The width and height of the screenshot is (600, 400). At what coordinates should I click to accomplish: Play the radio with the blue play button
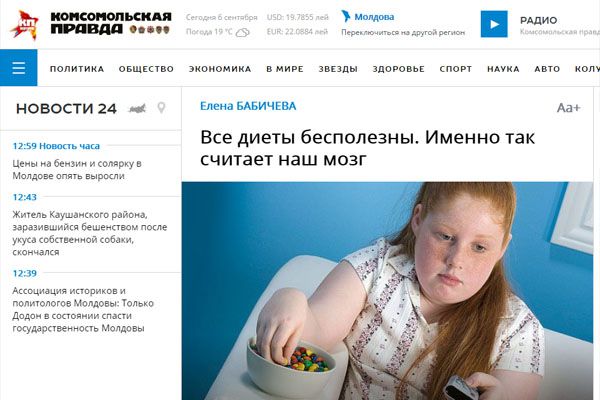point(494,24)
